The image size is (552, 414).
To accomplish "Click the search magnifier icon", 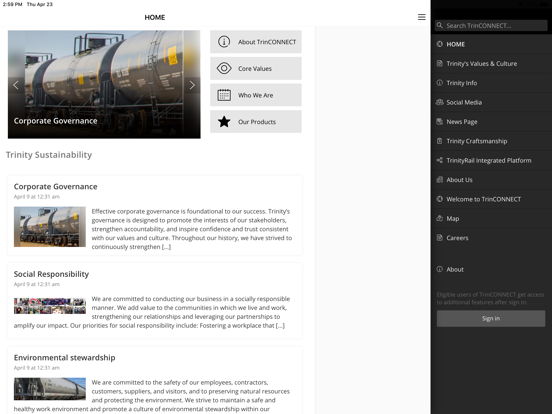I will click(x=439, y=25).
